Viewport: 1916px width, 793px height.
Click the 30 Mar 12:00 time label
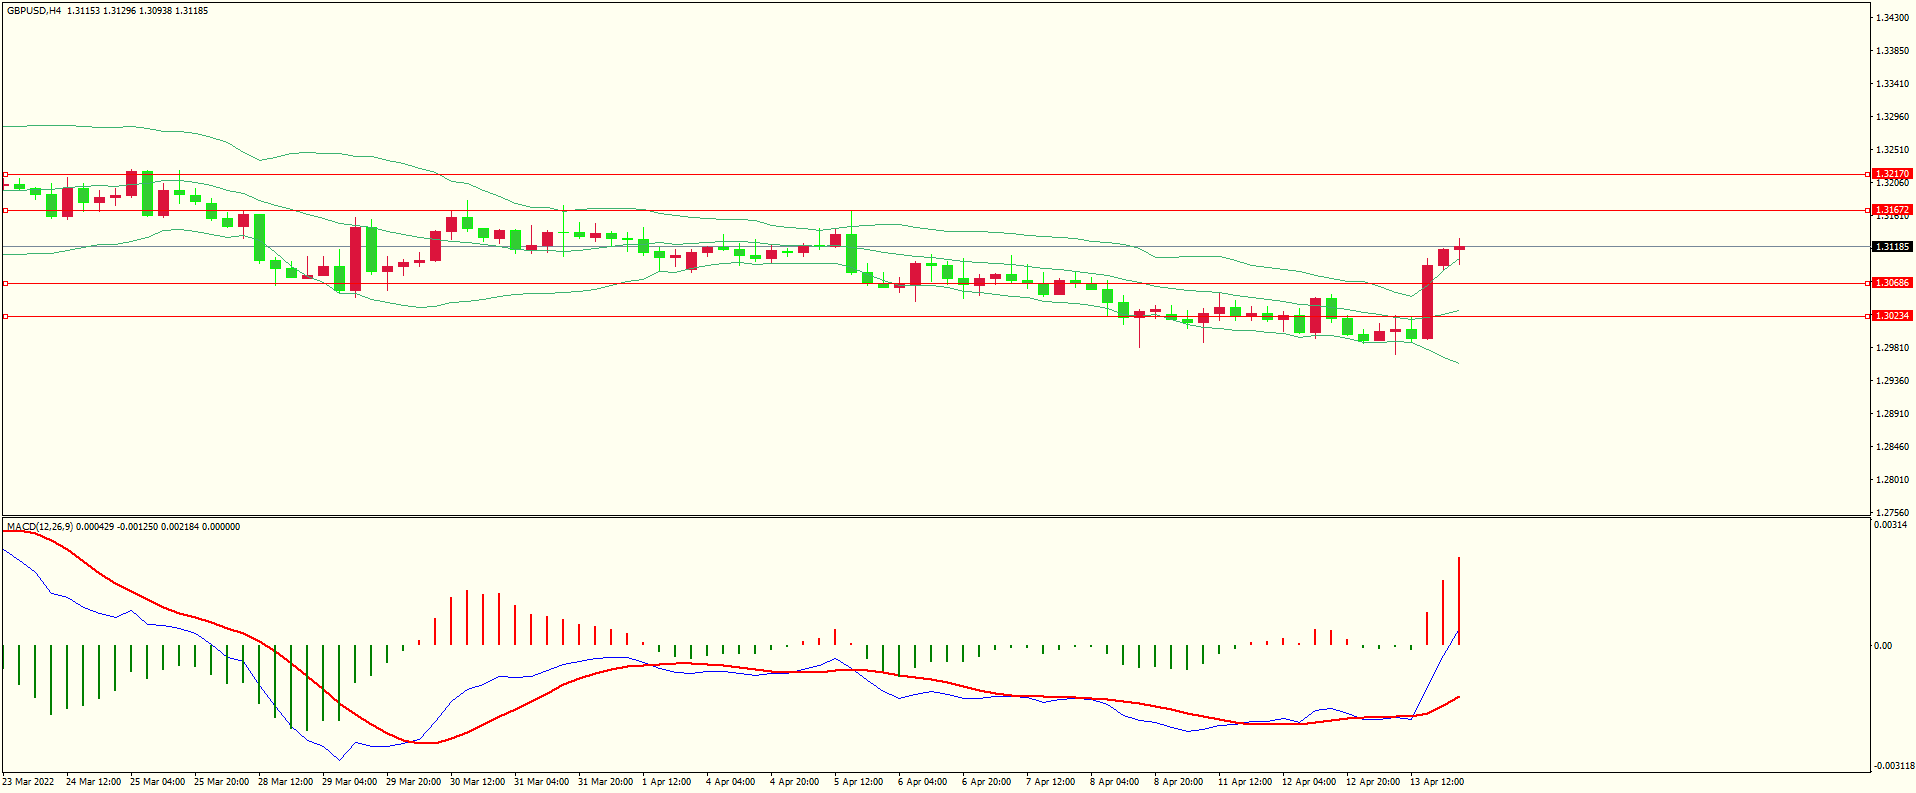pos(477,782)
